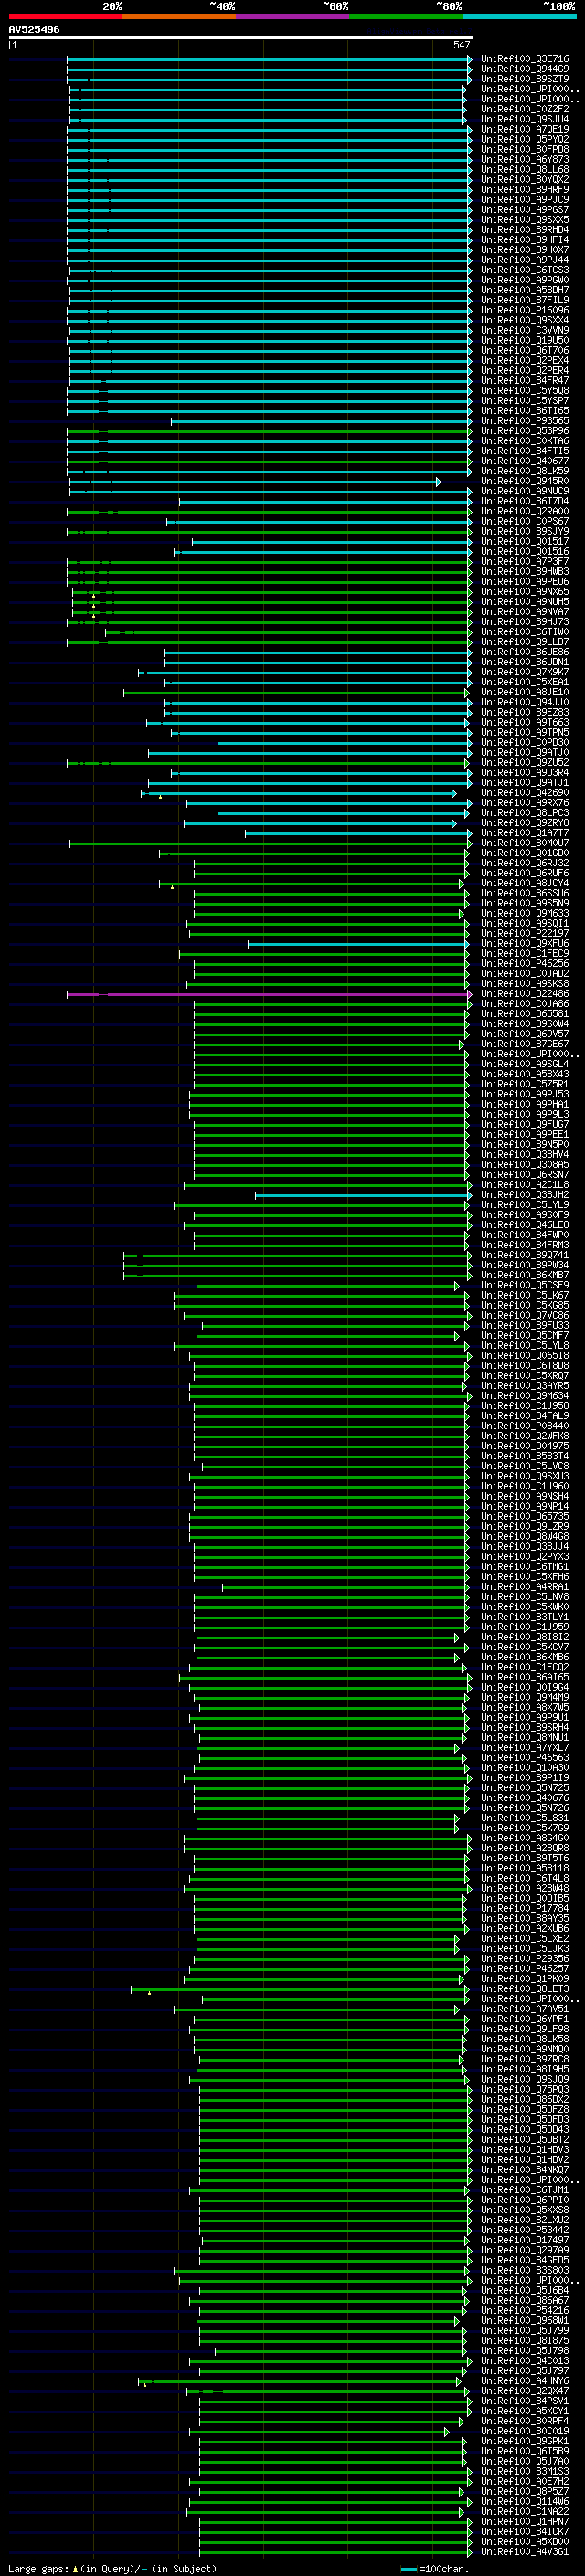585x2576 pixels.
Task: Select the UniRef100_Q9SXX4 label
Action: pos(524,320)
